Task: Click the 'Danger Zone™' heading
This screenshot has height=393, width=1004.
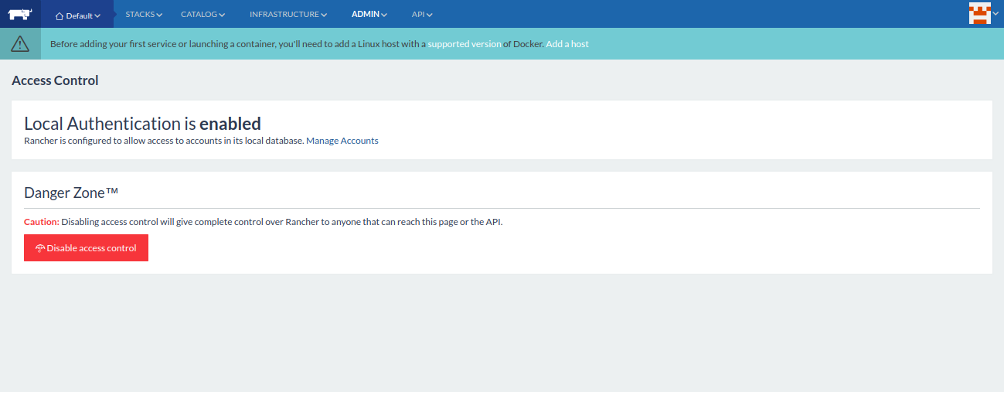Action: click(72, 192)
